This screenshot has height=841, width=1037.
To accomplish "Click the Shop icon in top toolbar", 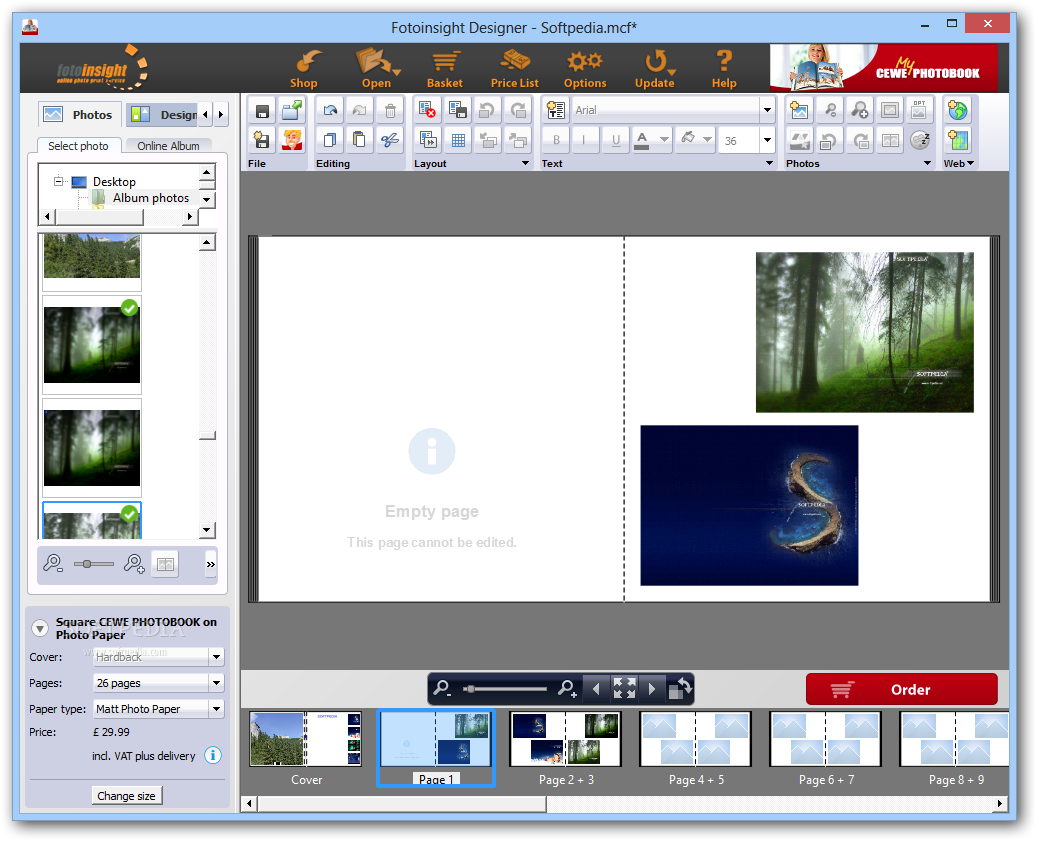I will (x=304, y=69).
